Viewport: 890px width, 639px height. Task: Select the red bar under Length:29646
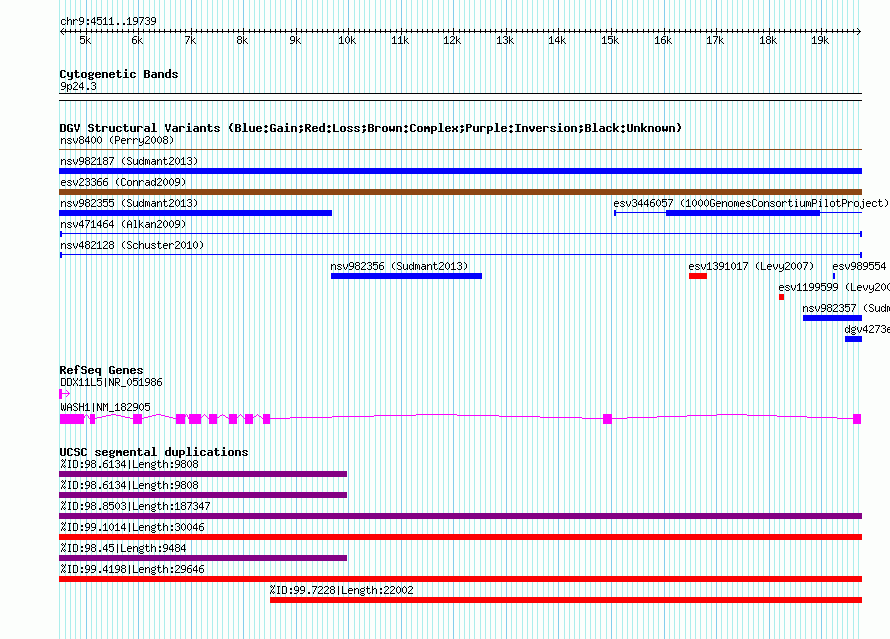tap(460, 579)
